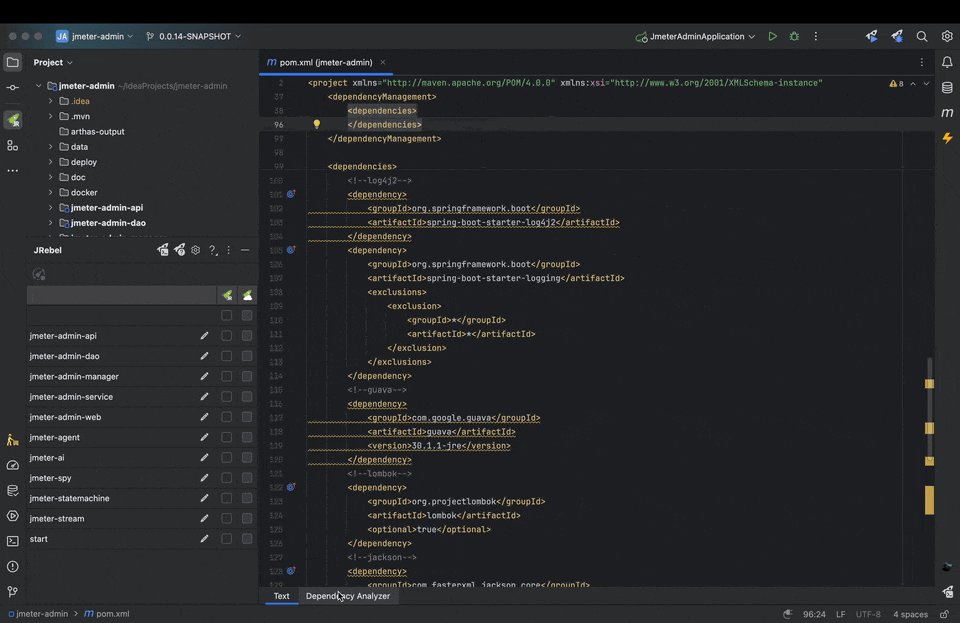This screenshot has height=623, width=960.
Task: Edit jmeter-admin-api JRebel configuration pencil
Action: coord(204,336)
